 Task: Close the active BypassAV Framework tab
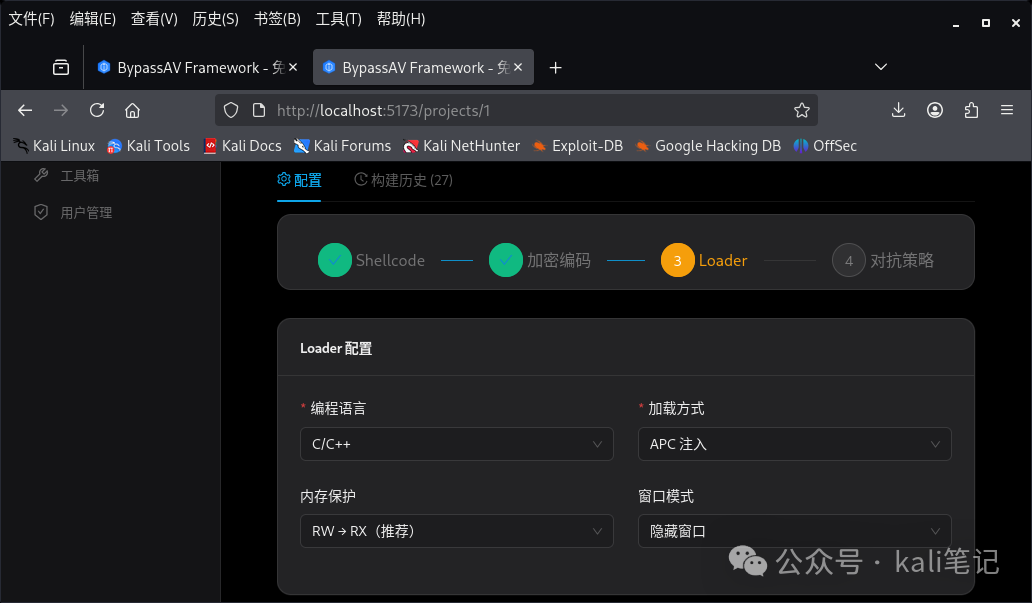point(518,67)
